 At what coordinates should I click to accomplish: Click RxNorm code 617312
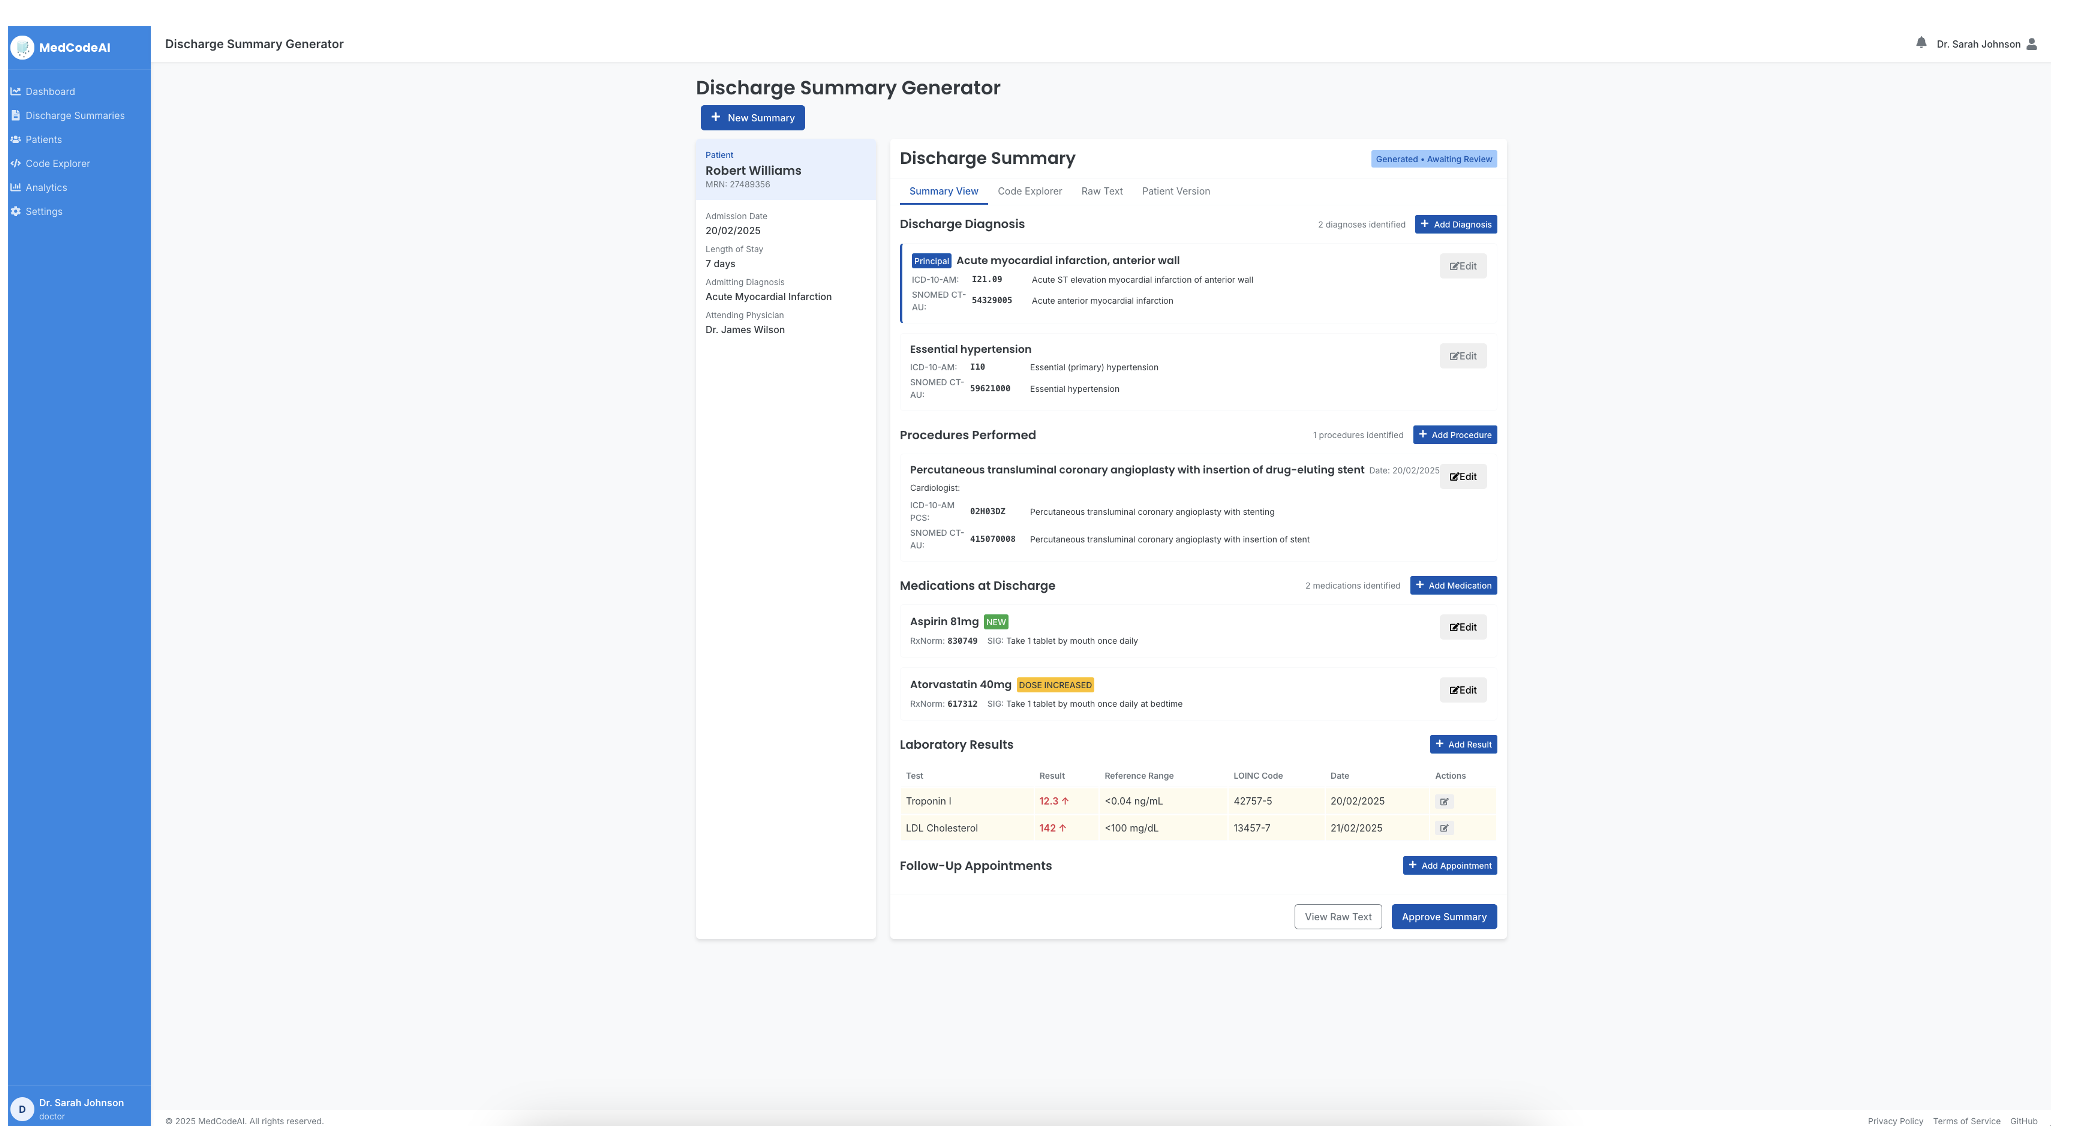(962, 704)
